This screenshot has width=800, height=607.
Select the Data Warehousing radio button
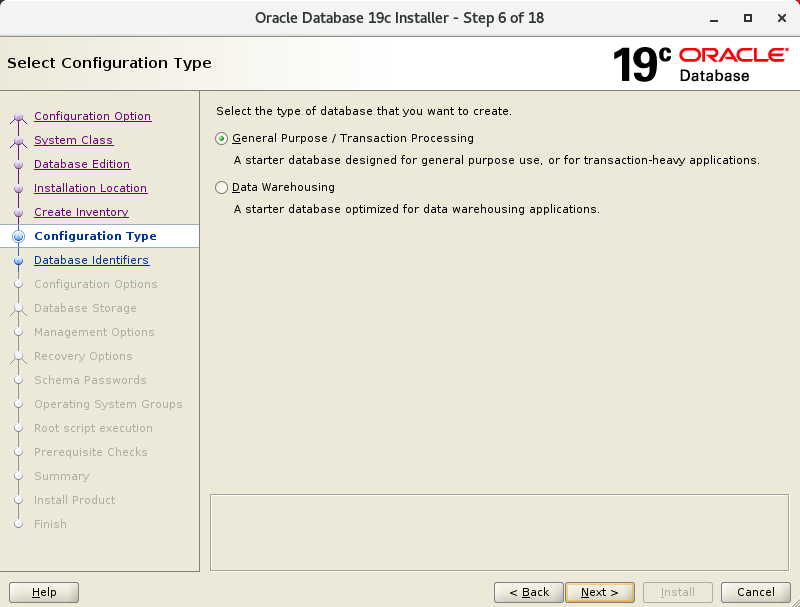coord(221,188)
